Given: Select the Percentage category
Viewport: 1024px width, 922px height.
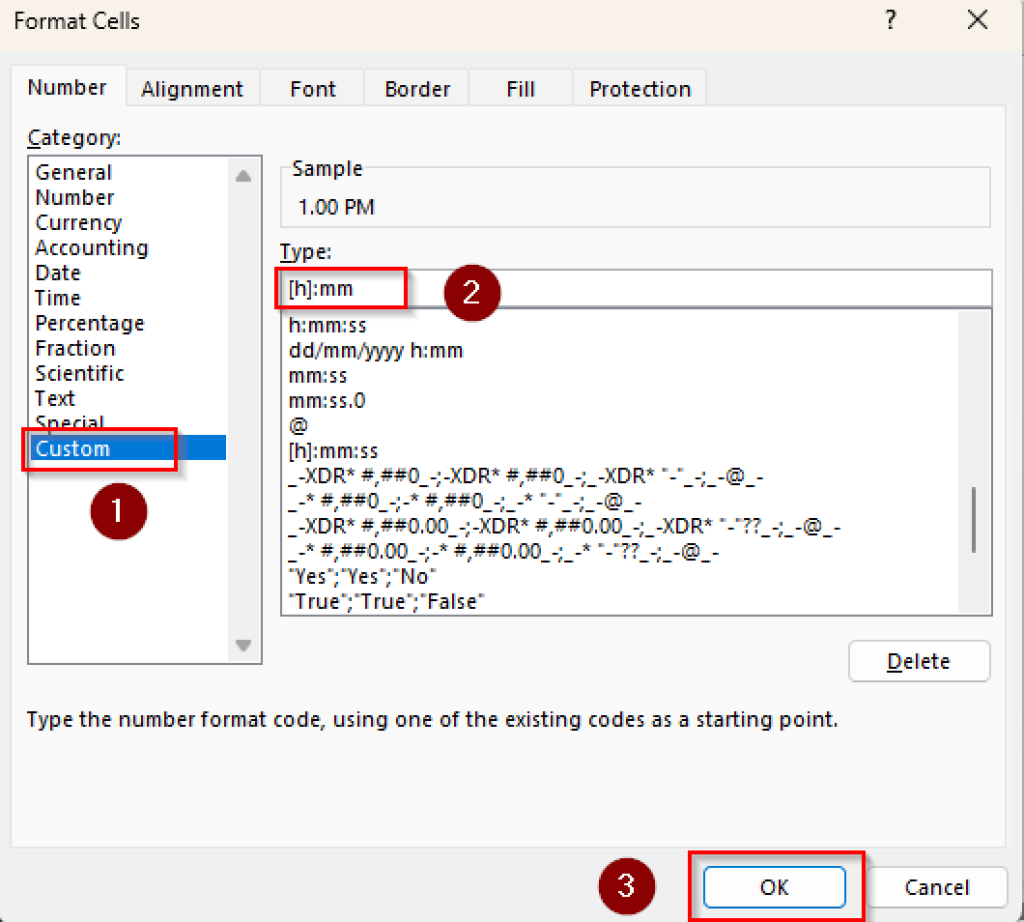Looking at the screenshot, I should tap(89, 322).
